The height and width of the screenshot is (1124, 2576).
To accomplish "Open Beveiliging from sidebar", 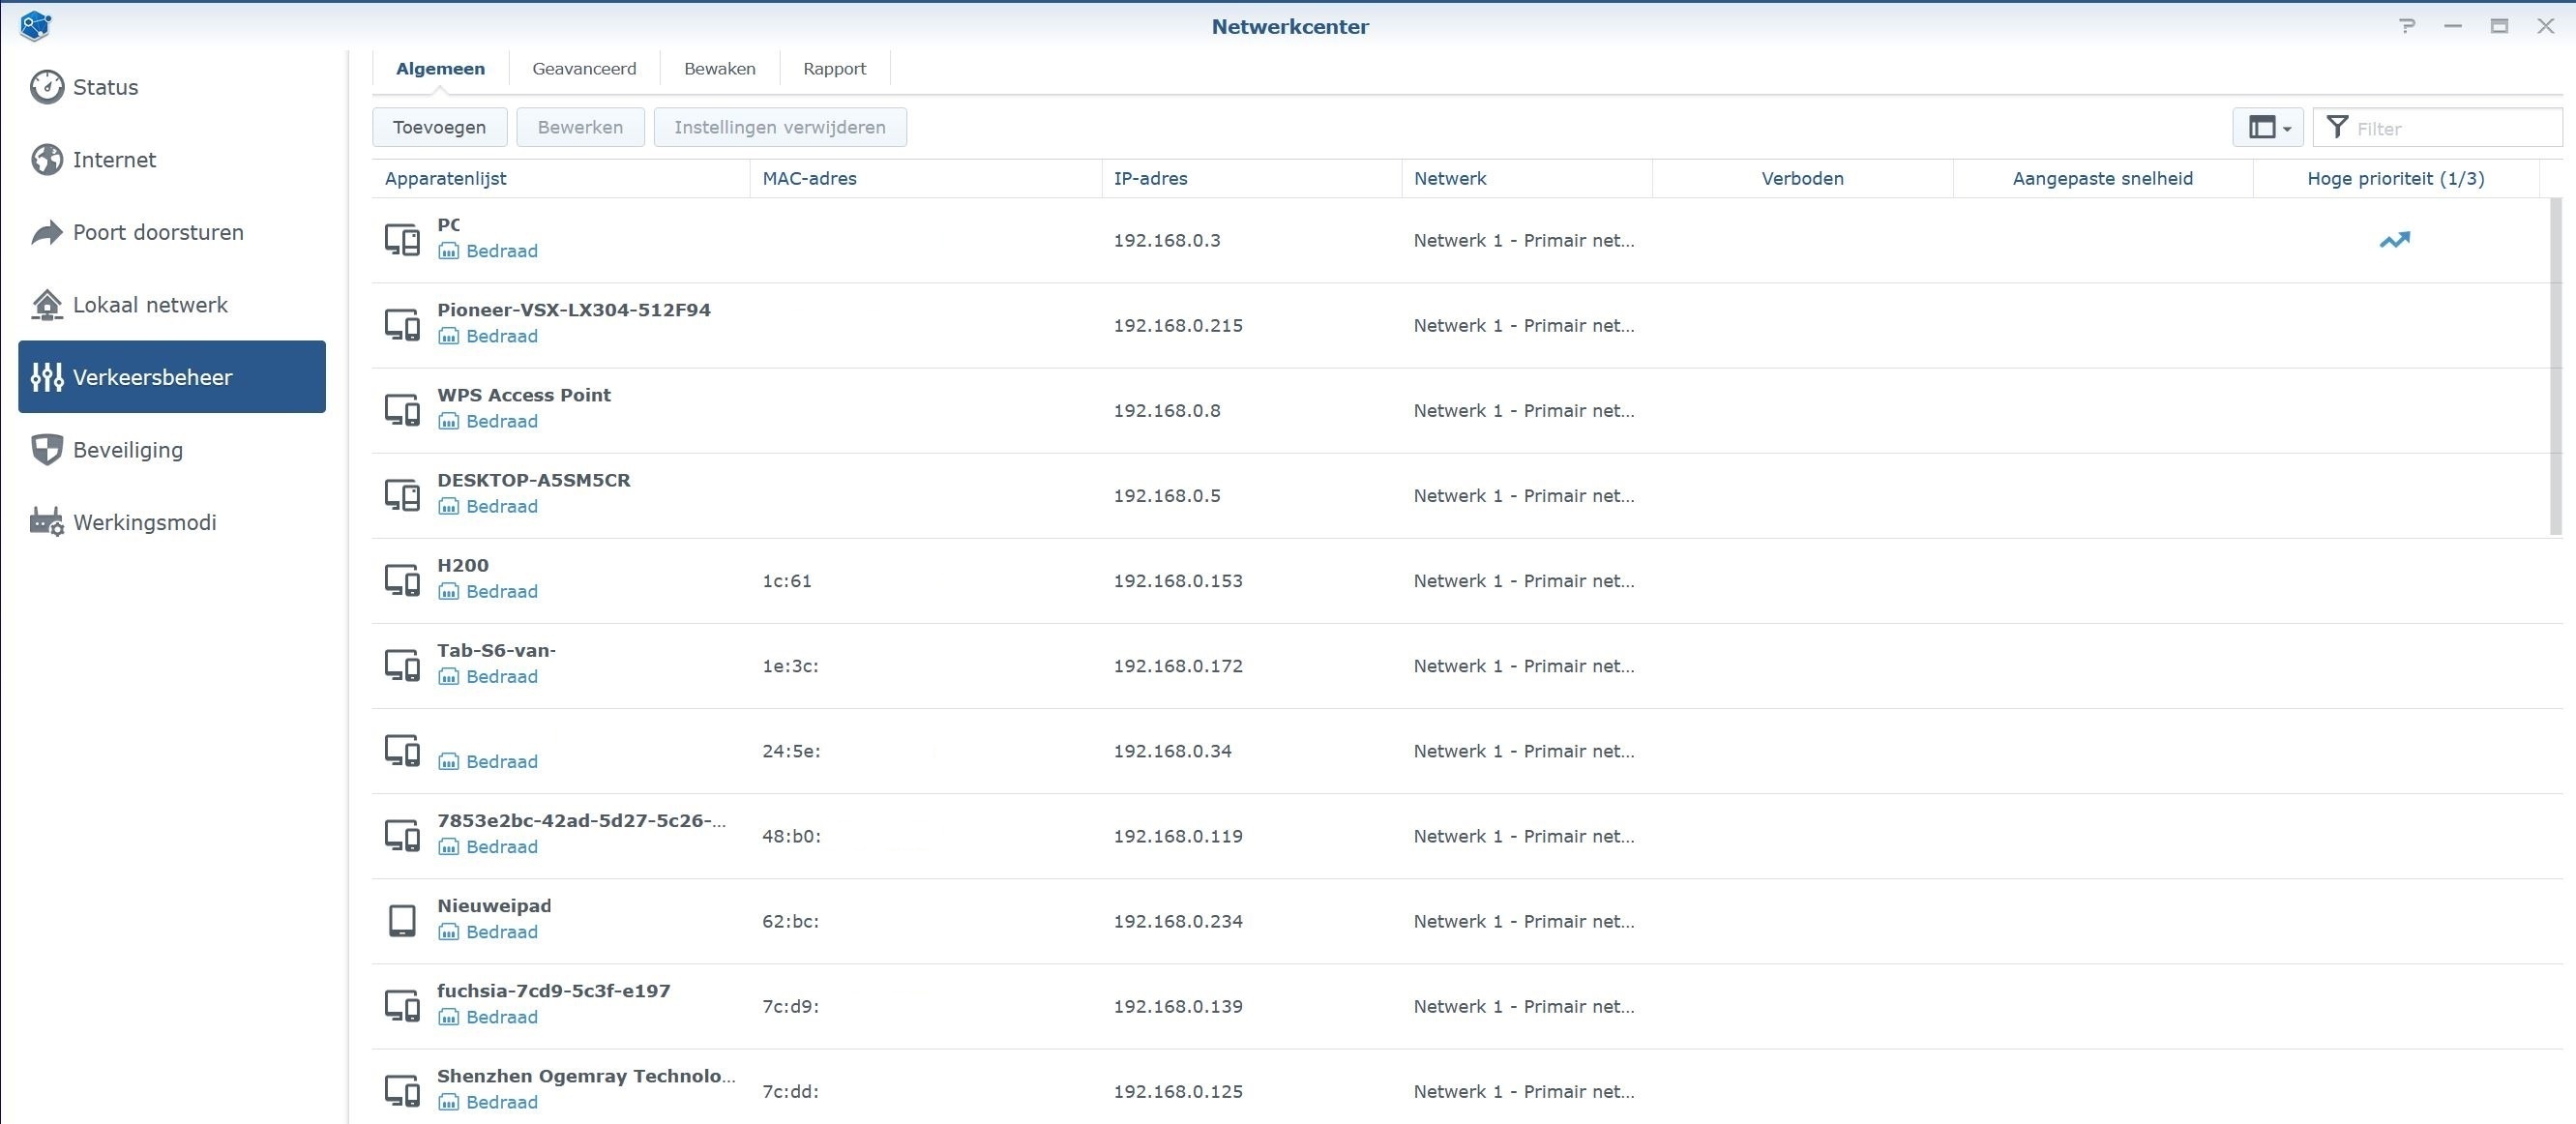I will 172,450.
